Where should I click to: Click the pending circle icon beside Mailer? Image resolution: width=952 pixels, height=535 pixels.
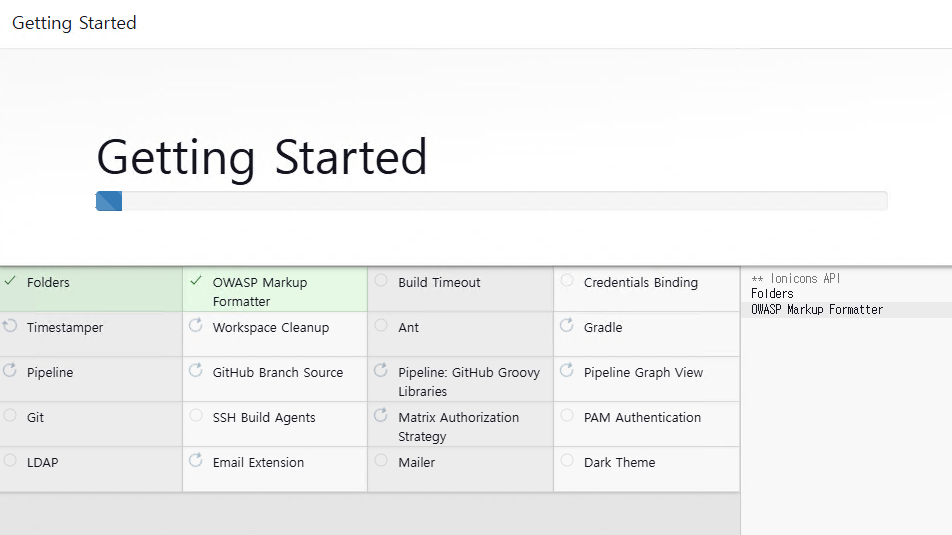(x=381, y=460)
